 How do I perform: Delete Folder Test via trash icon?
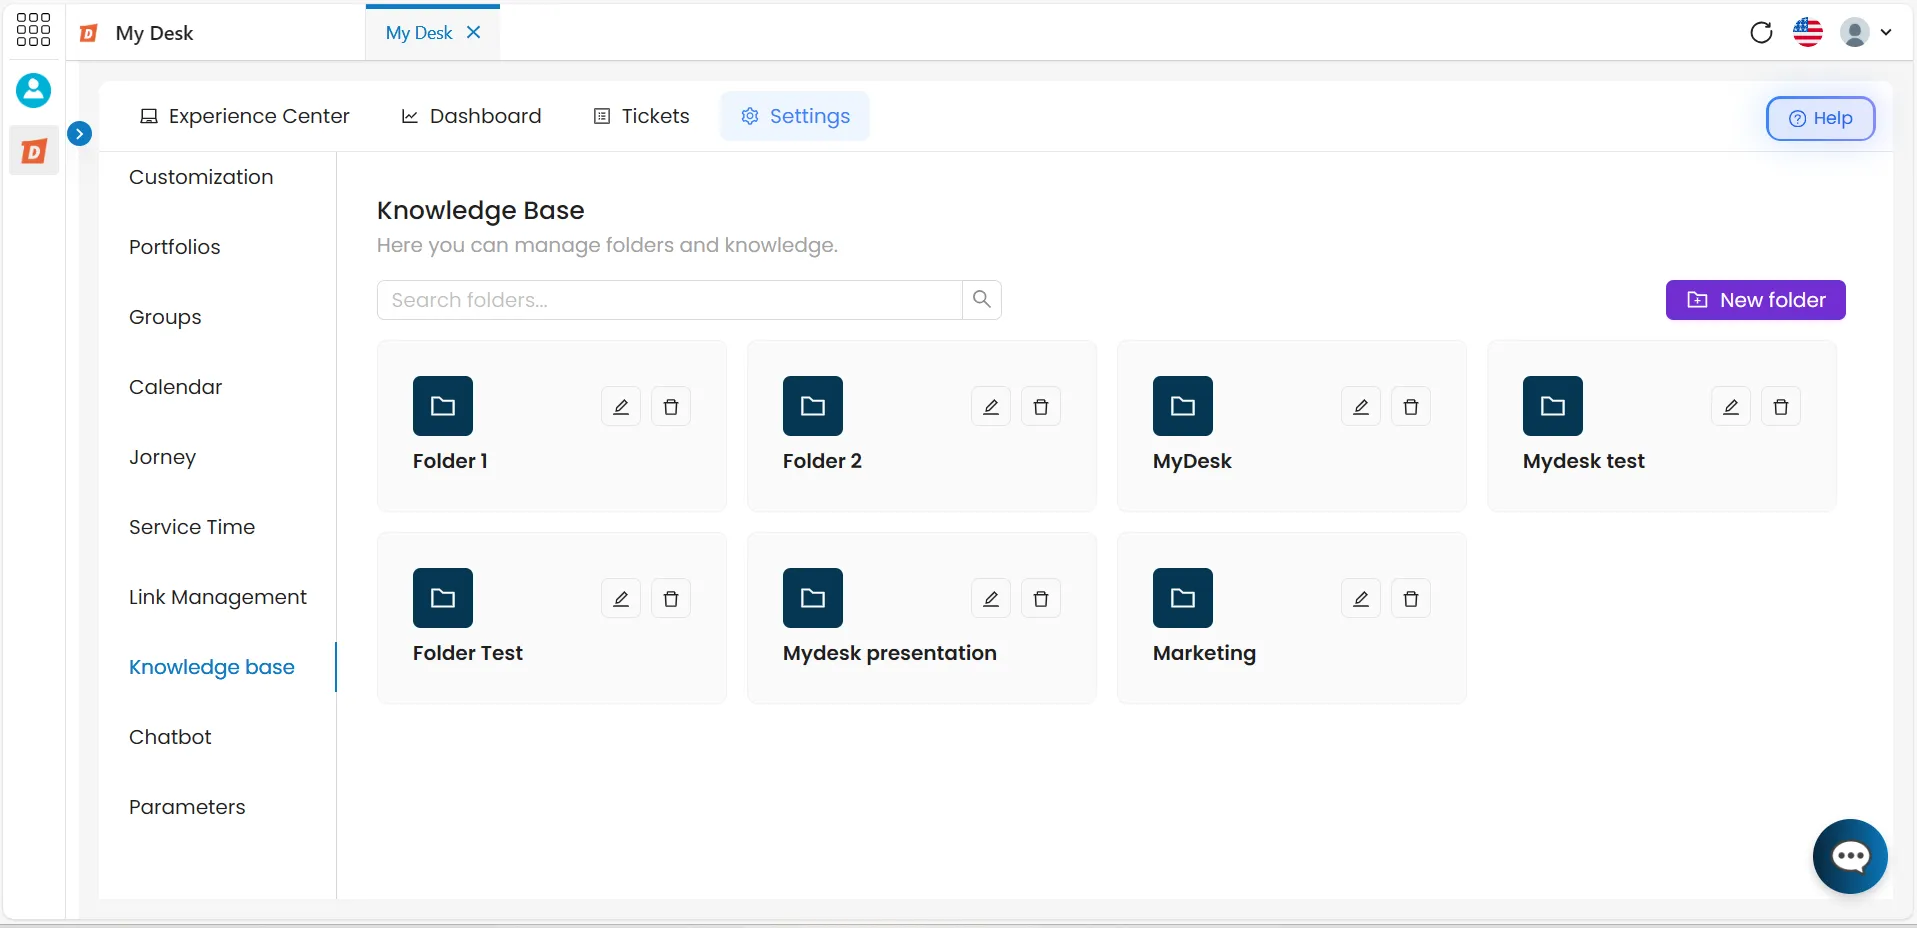671,599
